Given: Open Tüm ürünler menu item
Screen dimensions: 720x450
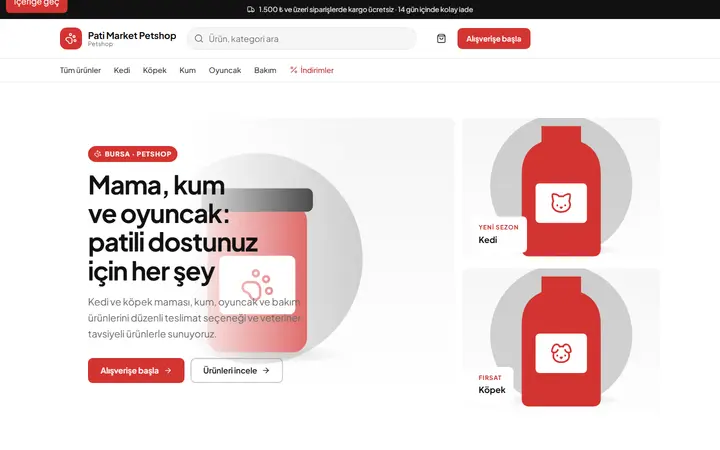Looking at the screenshot, I should 80,70.
